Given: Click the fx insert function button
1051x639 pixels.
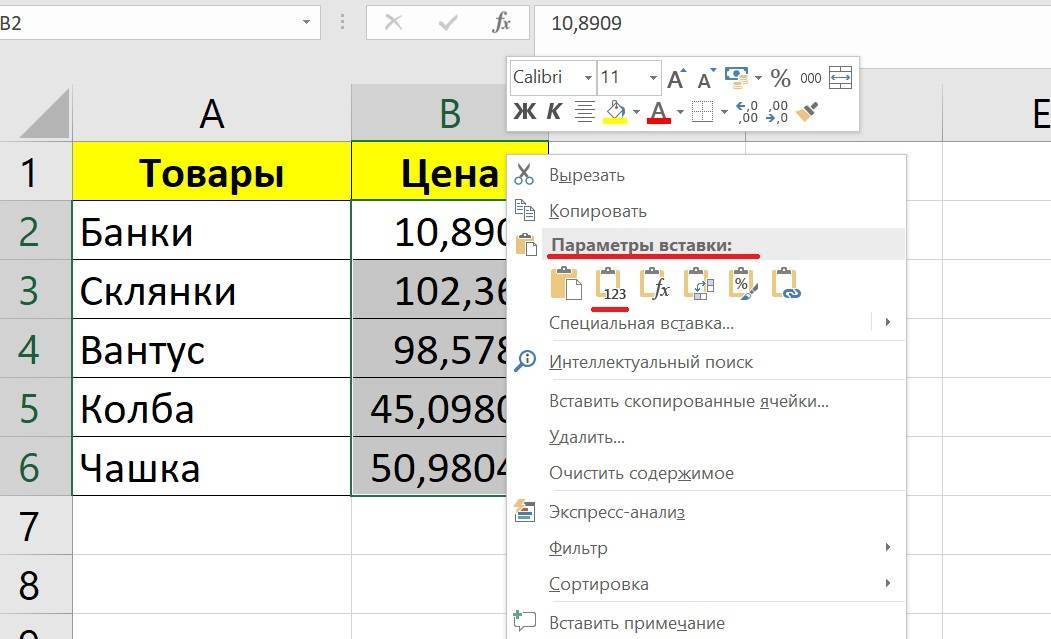Looking at the screenshot, I should click(501, 23).
